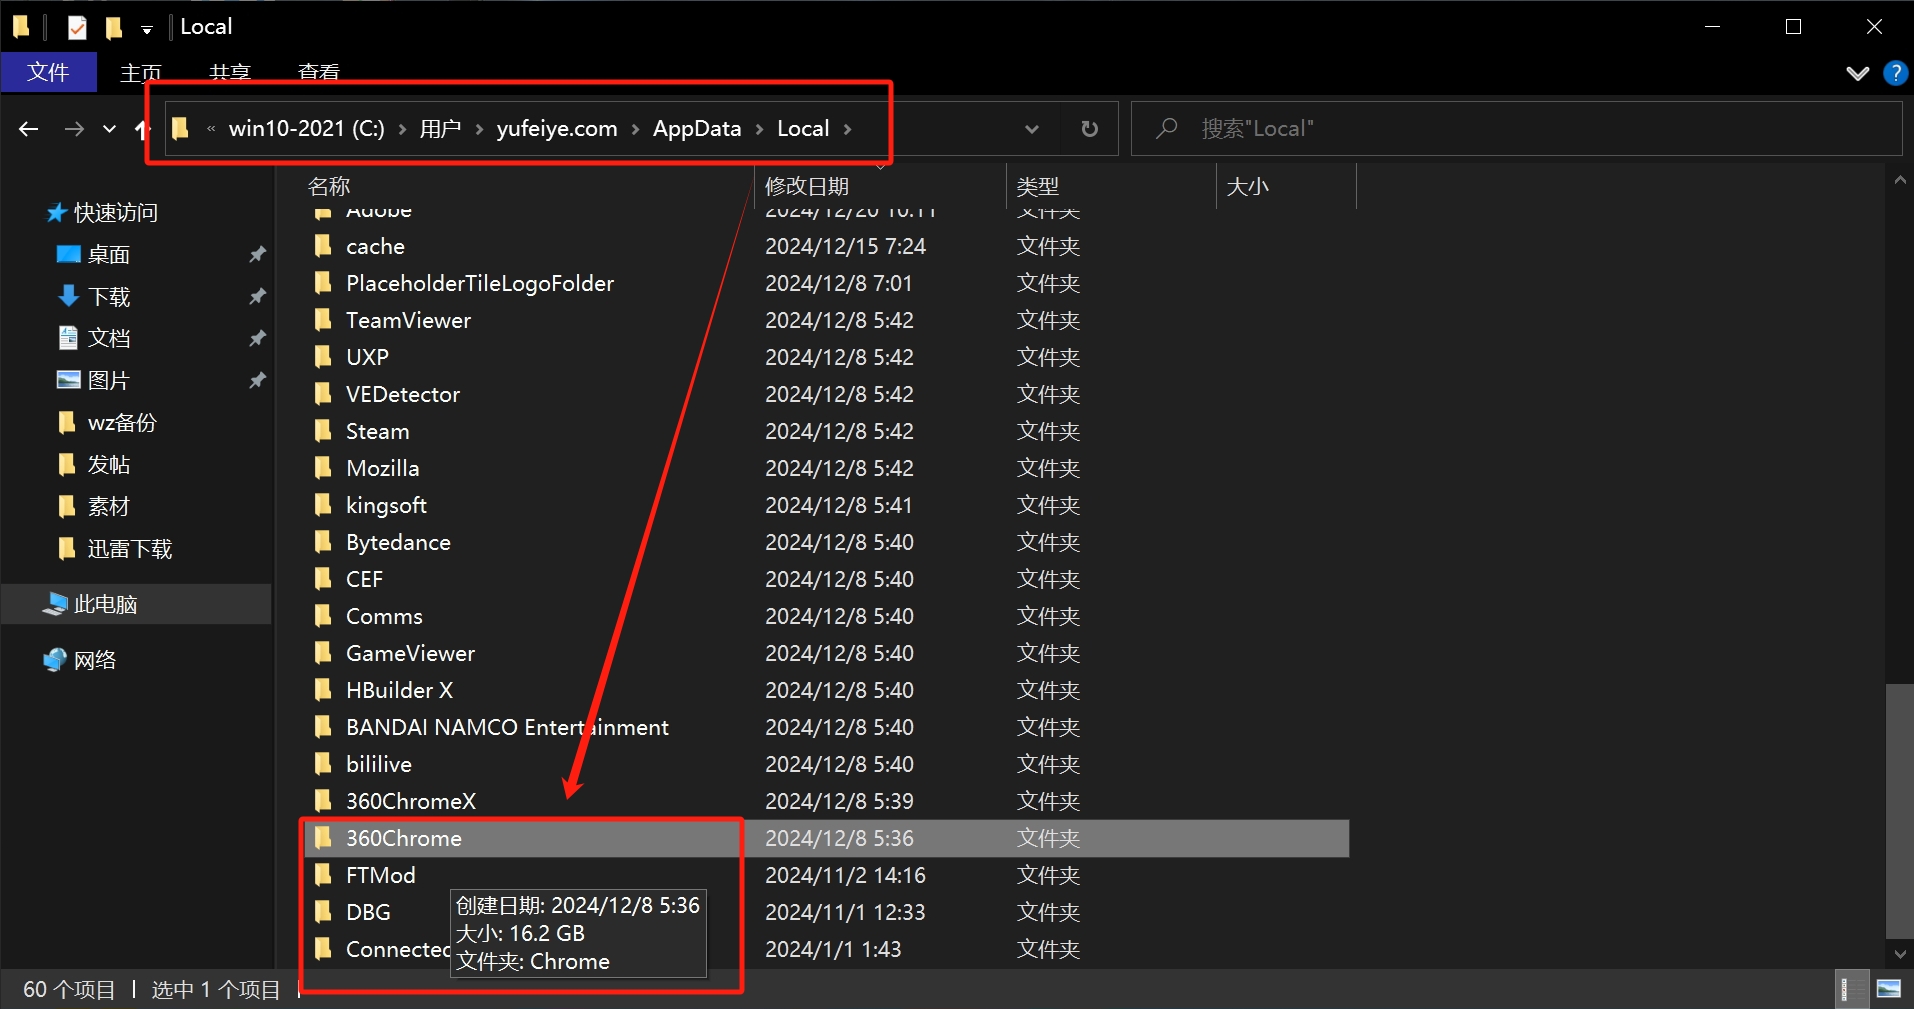Open the 文件 ribbon tab

48,72
